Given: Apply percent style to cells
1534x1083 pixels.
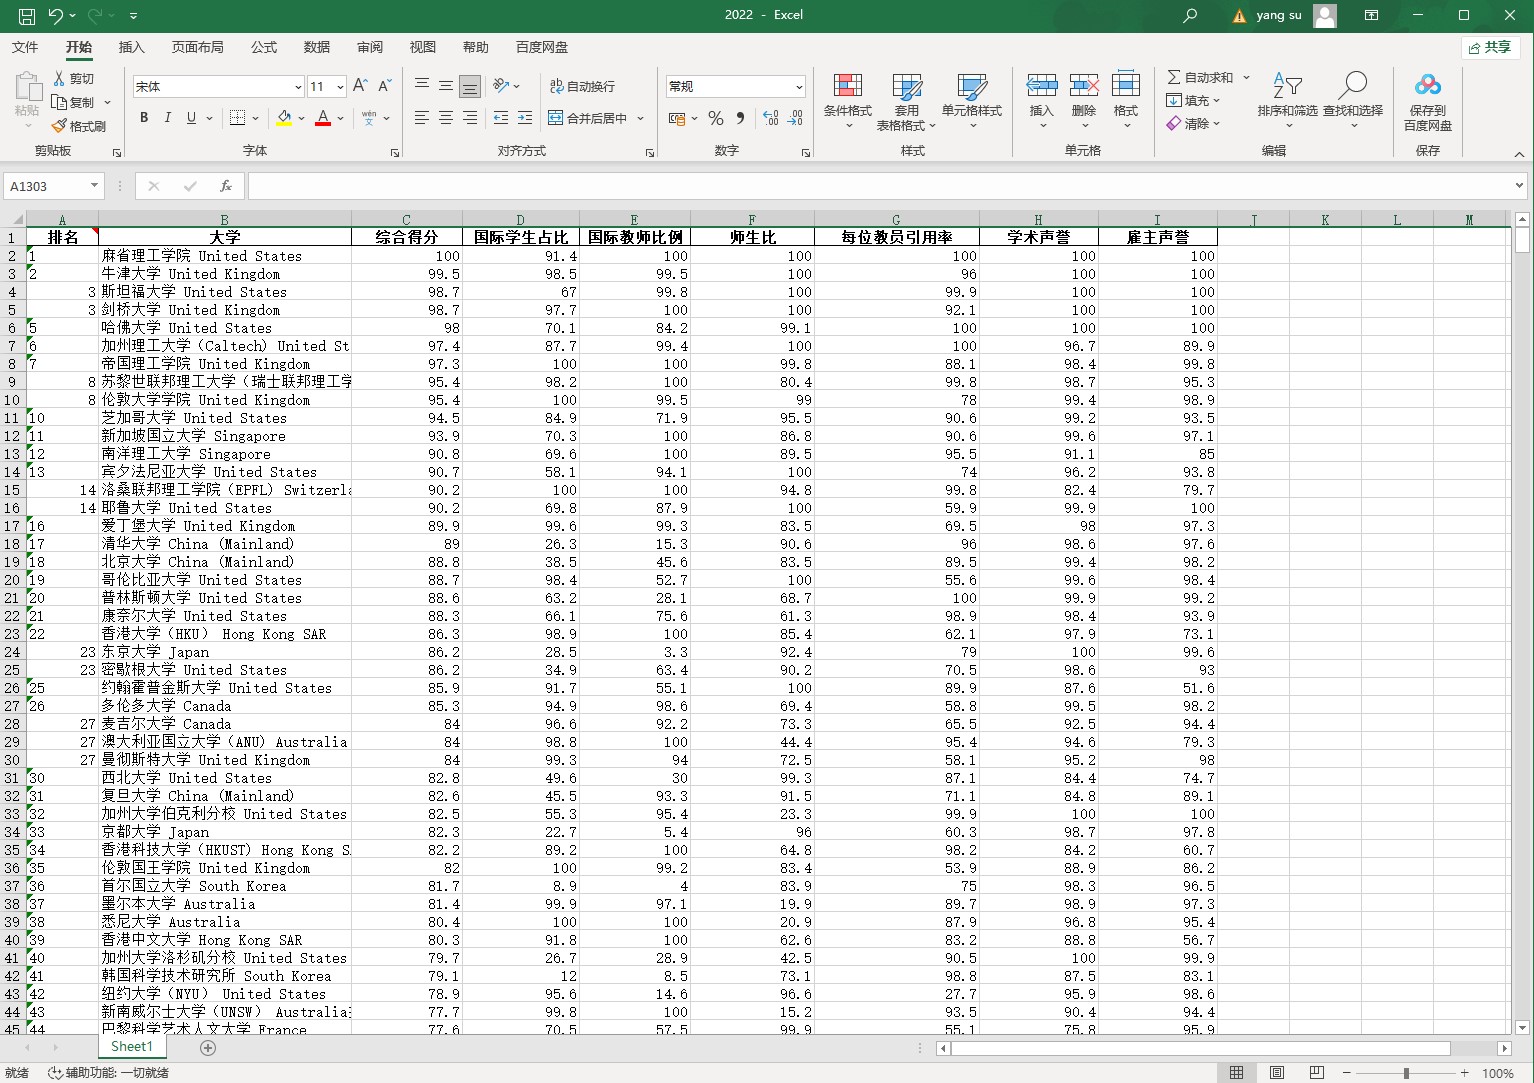Looking at the screenshot, I should click(716, 118).
